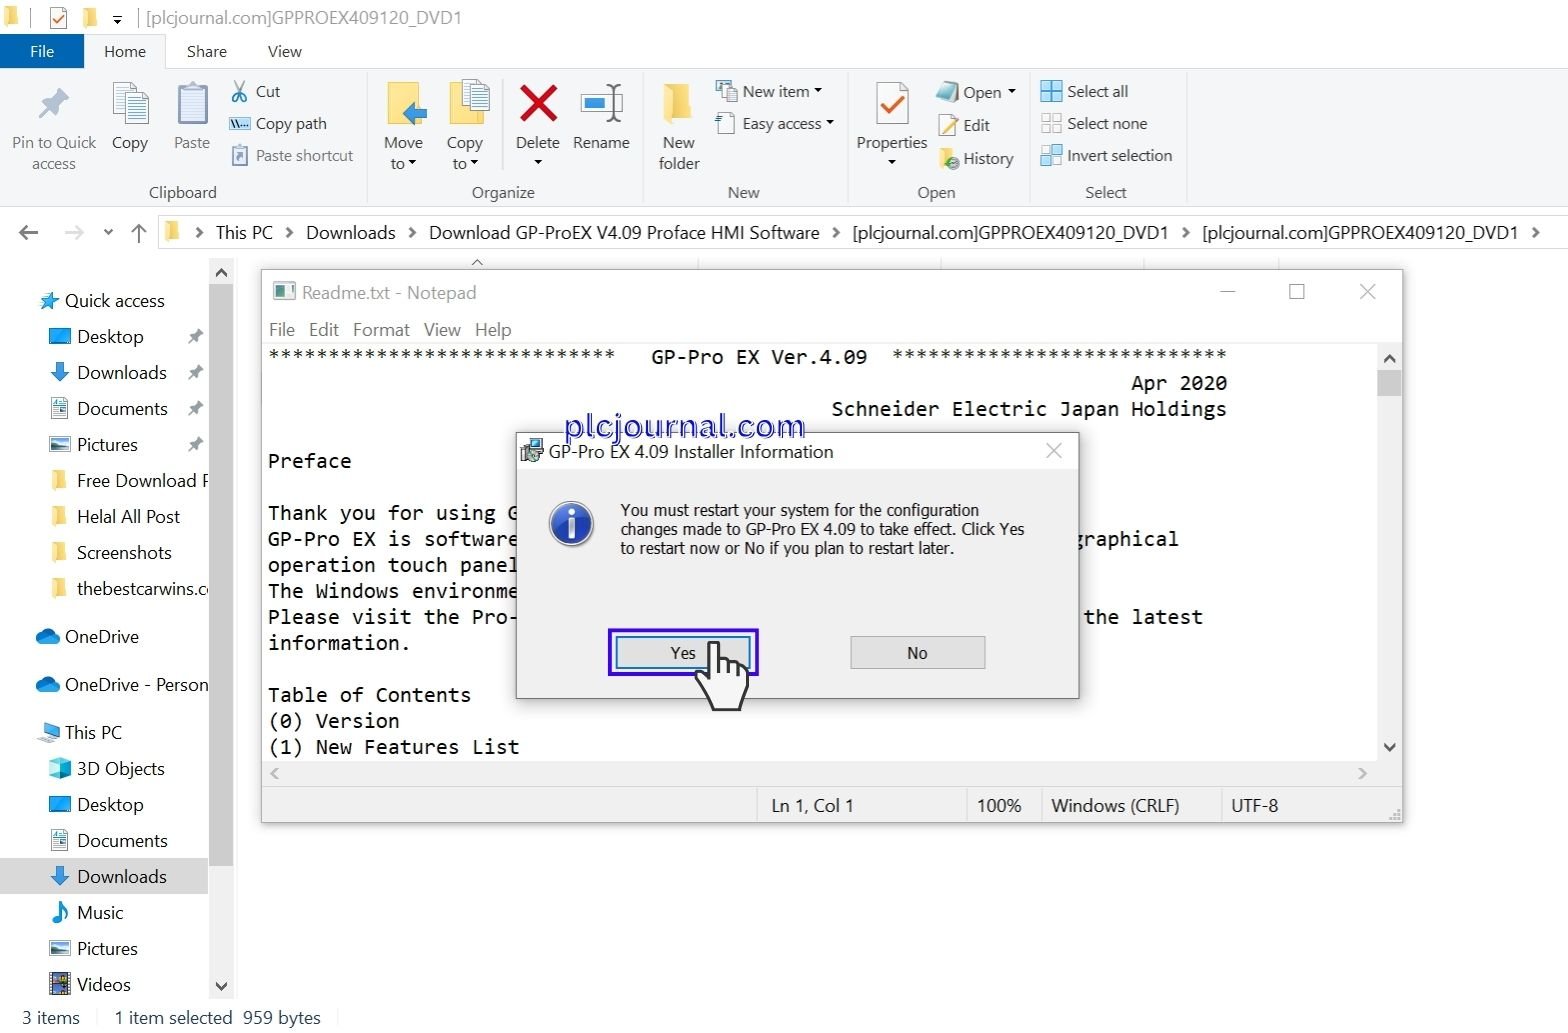Select Videos in navigation pane
Viewport: 1568px width, 1033px height.
point(104,985)
